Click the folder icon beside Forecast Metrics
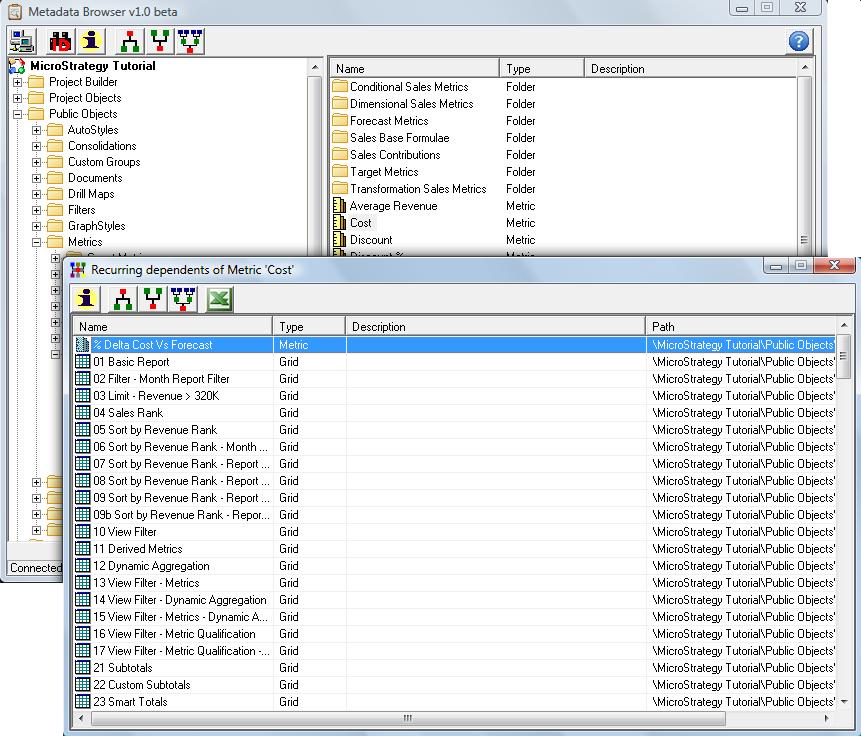The width and height of the screenshot is (861, 736). tap(340, 120)
